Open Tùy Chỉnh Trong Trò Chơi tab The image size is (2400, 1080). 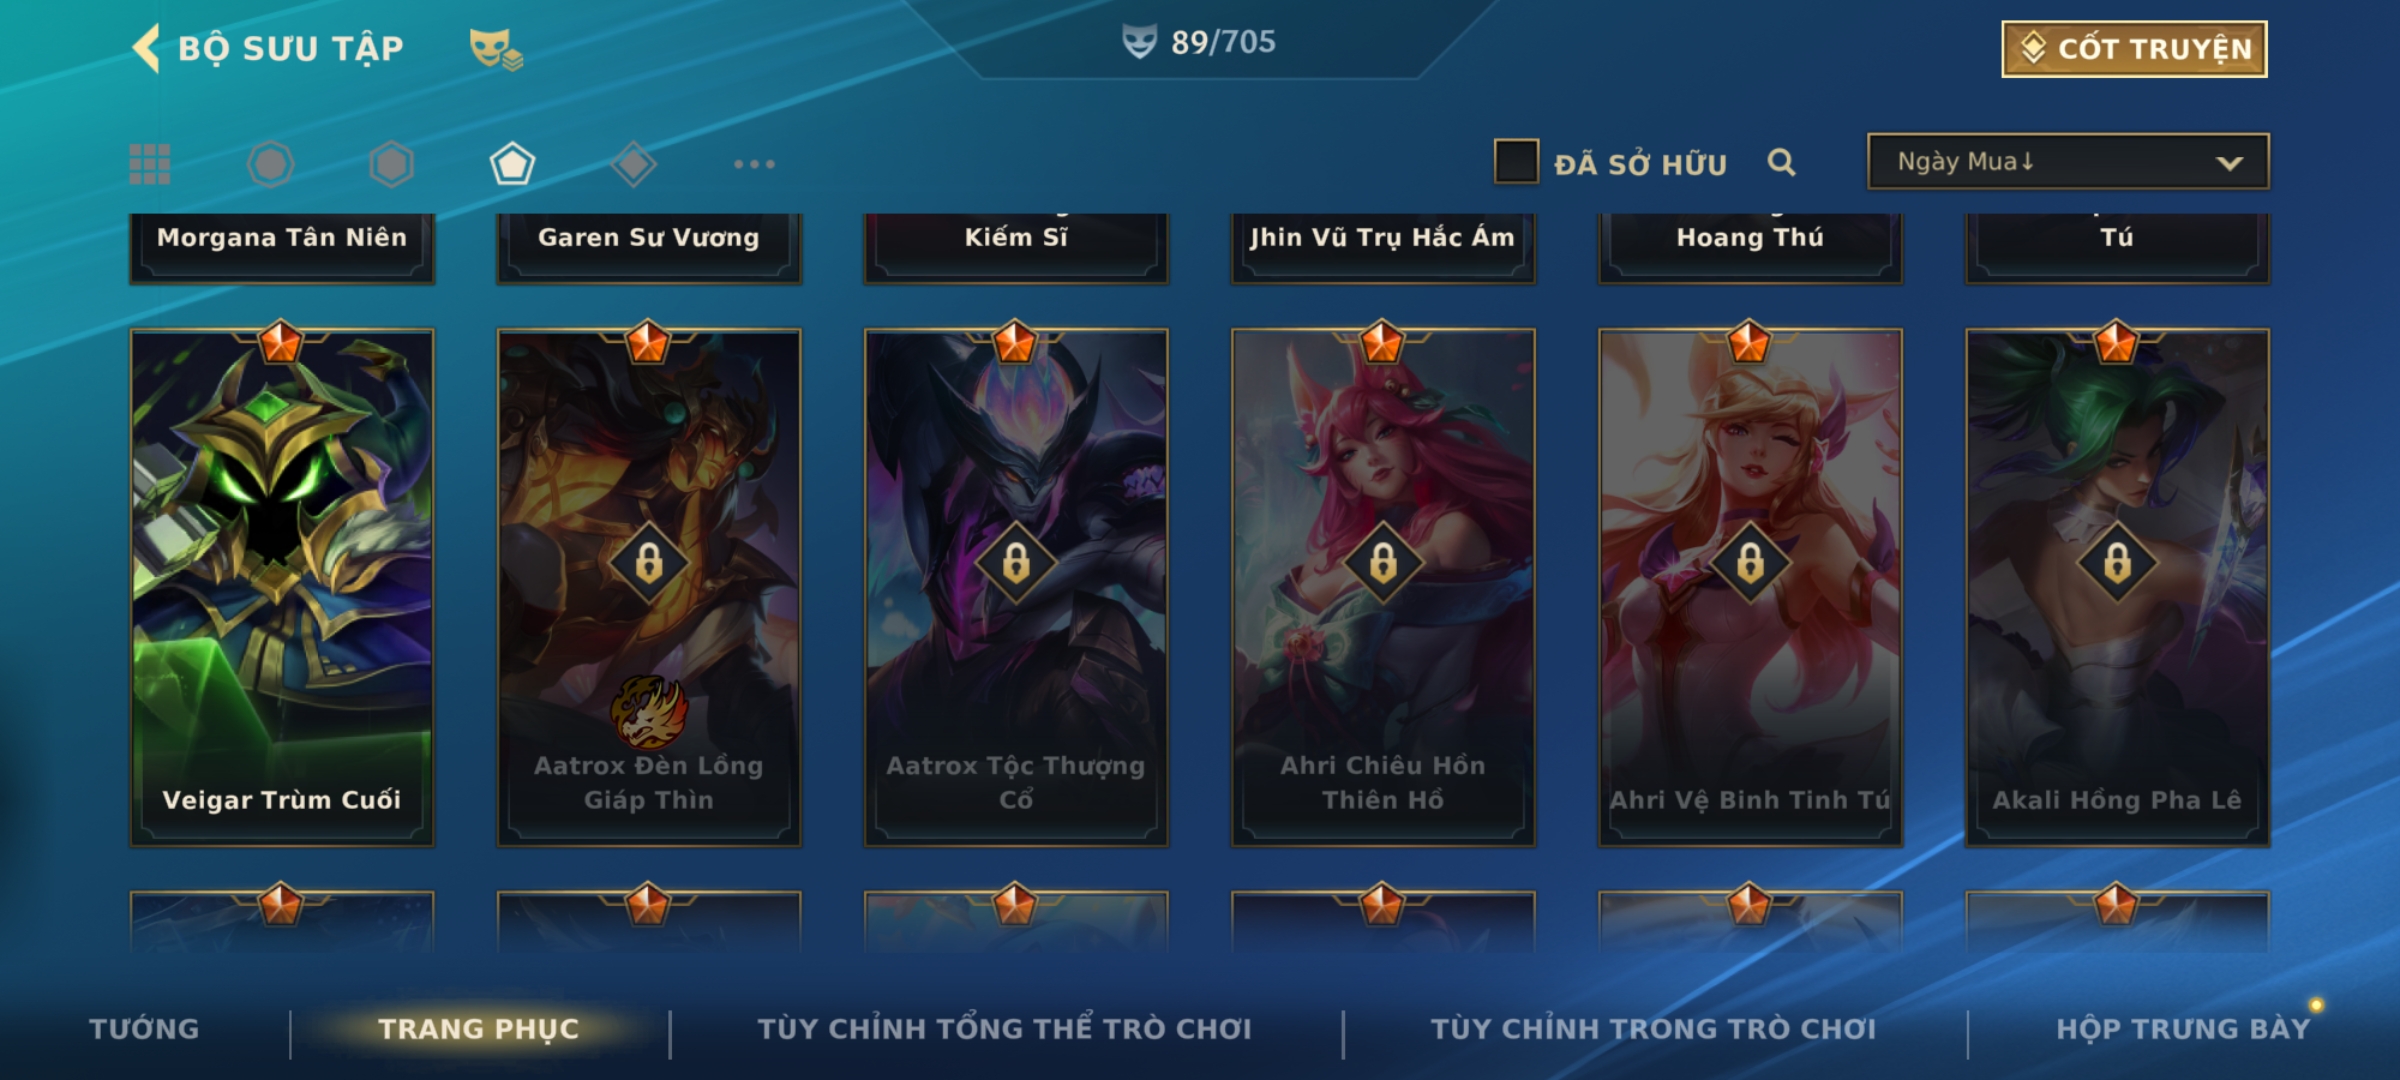[1653, 1029]
